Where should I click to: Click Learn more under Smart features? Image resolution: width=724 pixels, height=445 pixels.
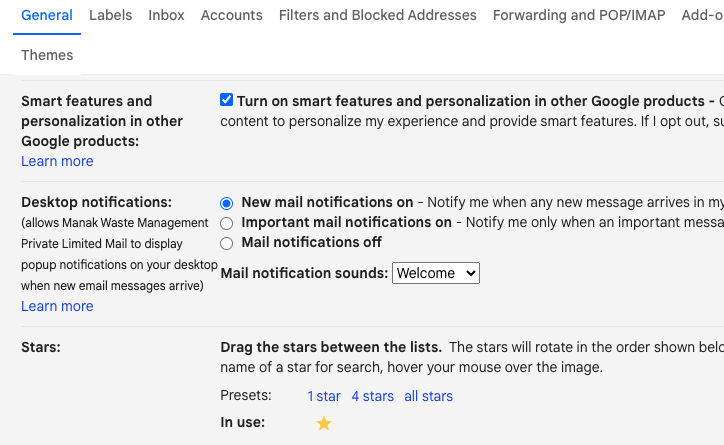tap(57, 161)
